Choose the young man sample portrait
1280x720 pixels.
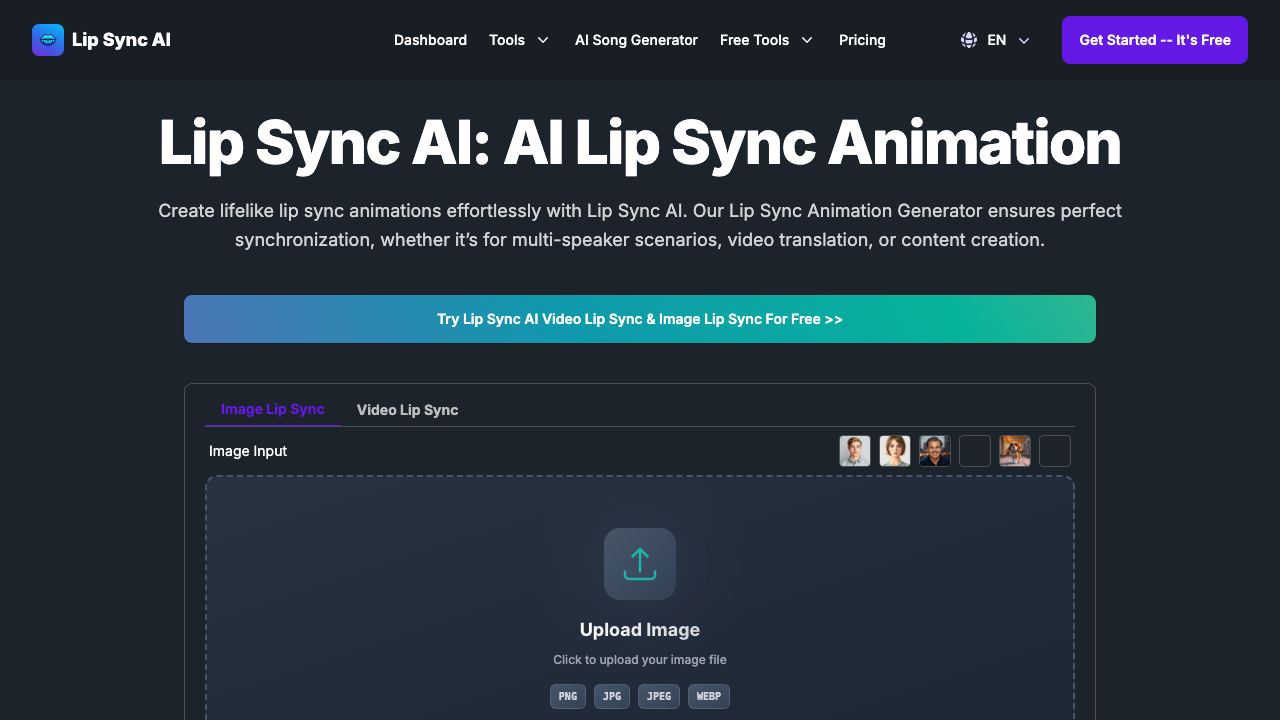[x=855, y=451]
